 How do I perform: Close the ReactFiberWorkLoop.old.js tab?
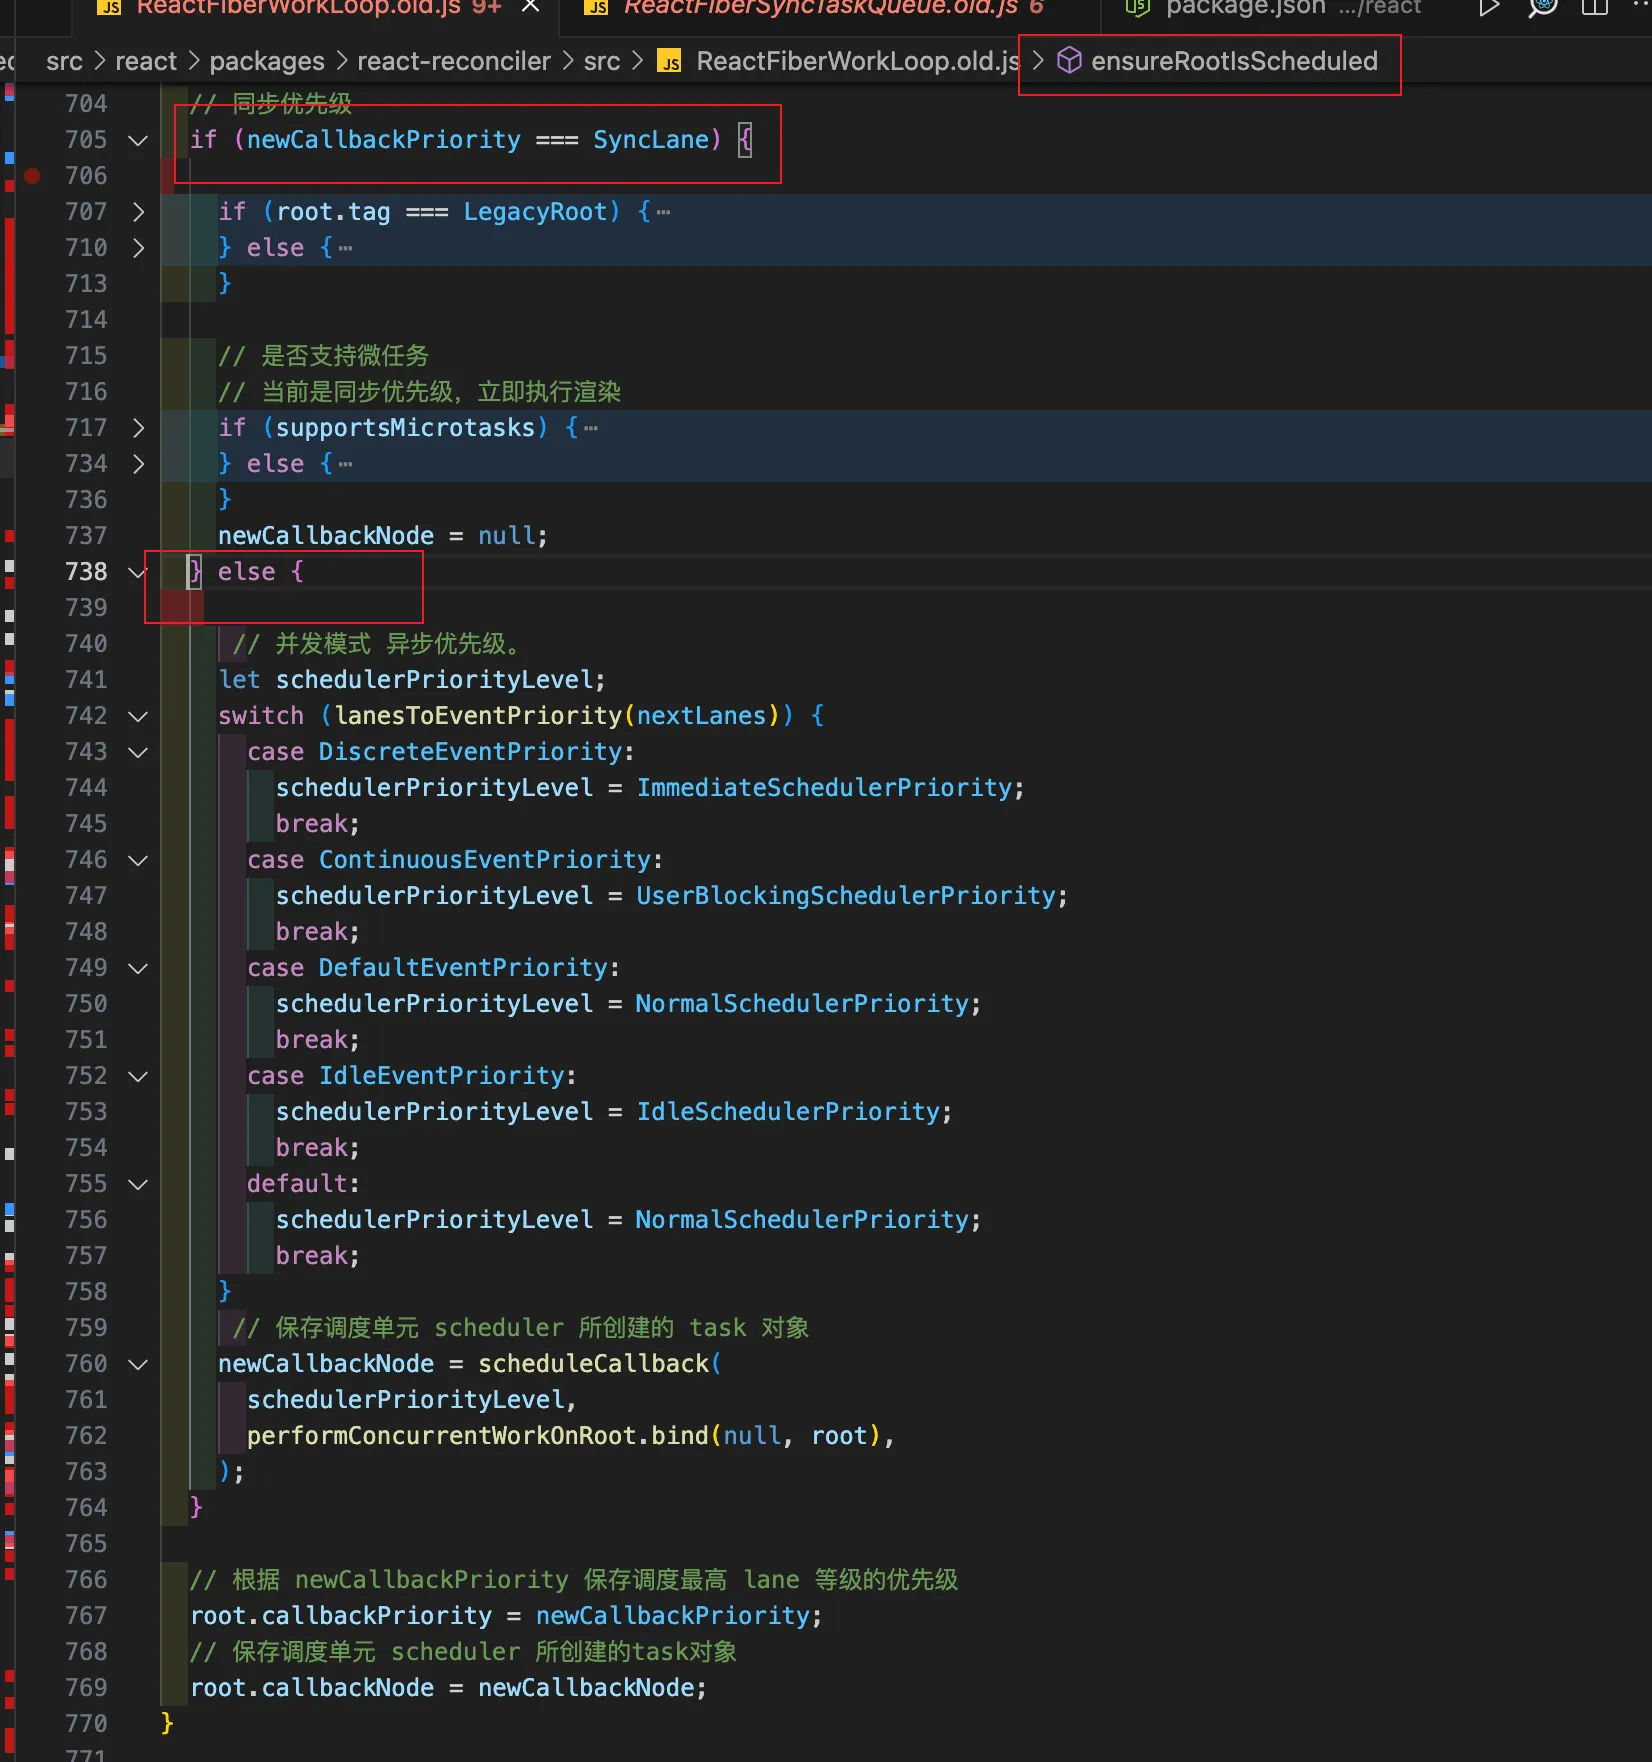pyautogui.click(x=531, y=7)
